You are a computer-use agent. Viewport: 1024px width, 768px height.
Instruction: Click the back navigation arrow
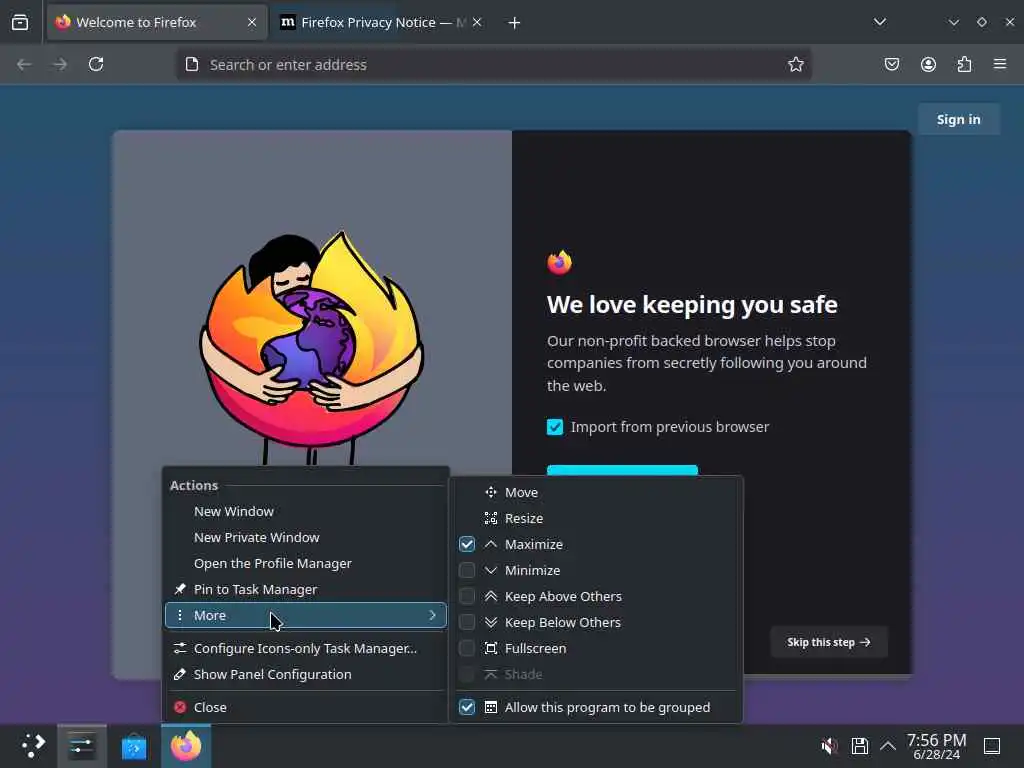(x=24, y=64)
